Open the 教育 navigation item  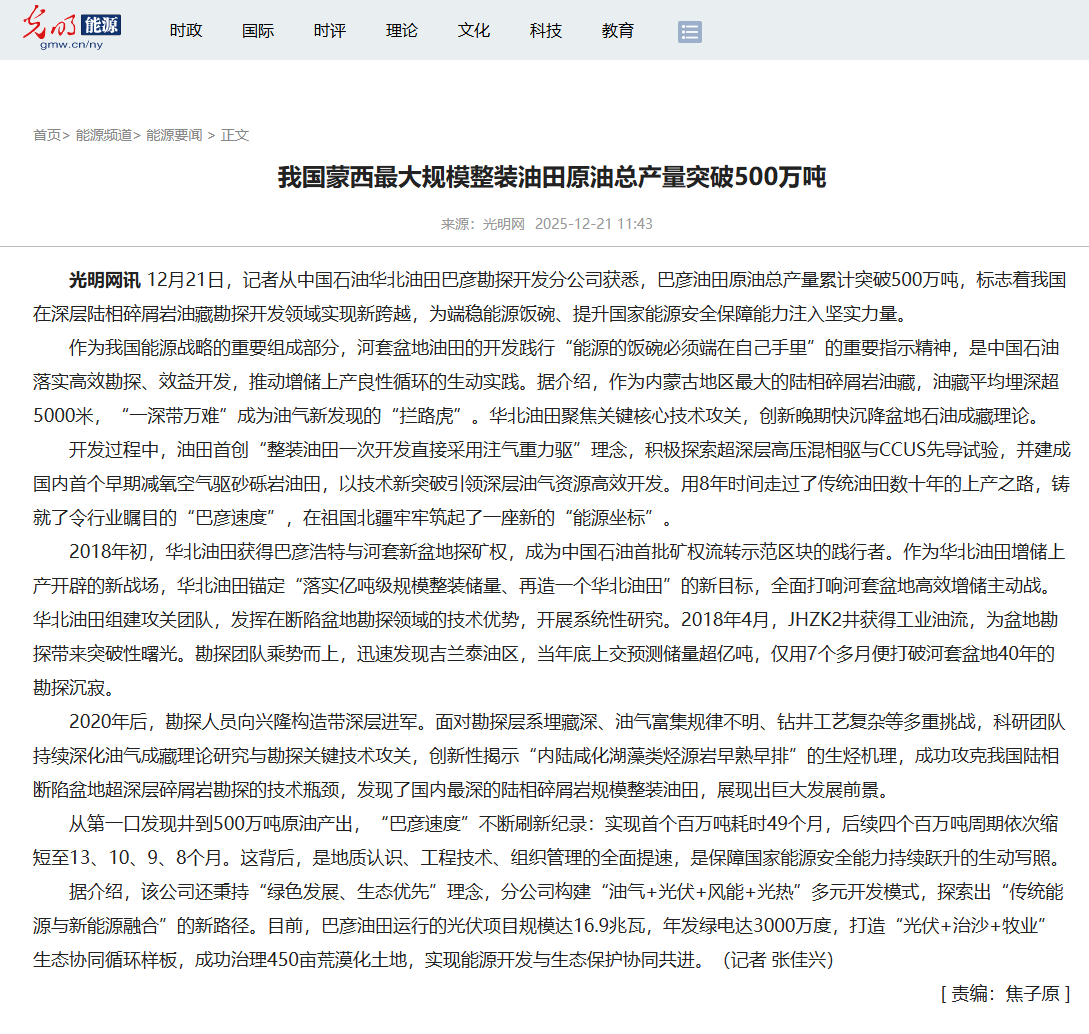(x=618, y=31)
